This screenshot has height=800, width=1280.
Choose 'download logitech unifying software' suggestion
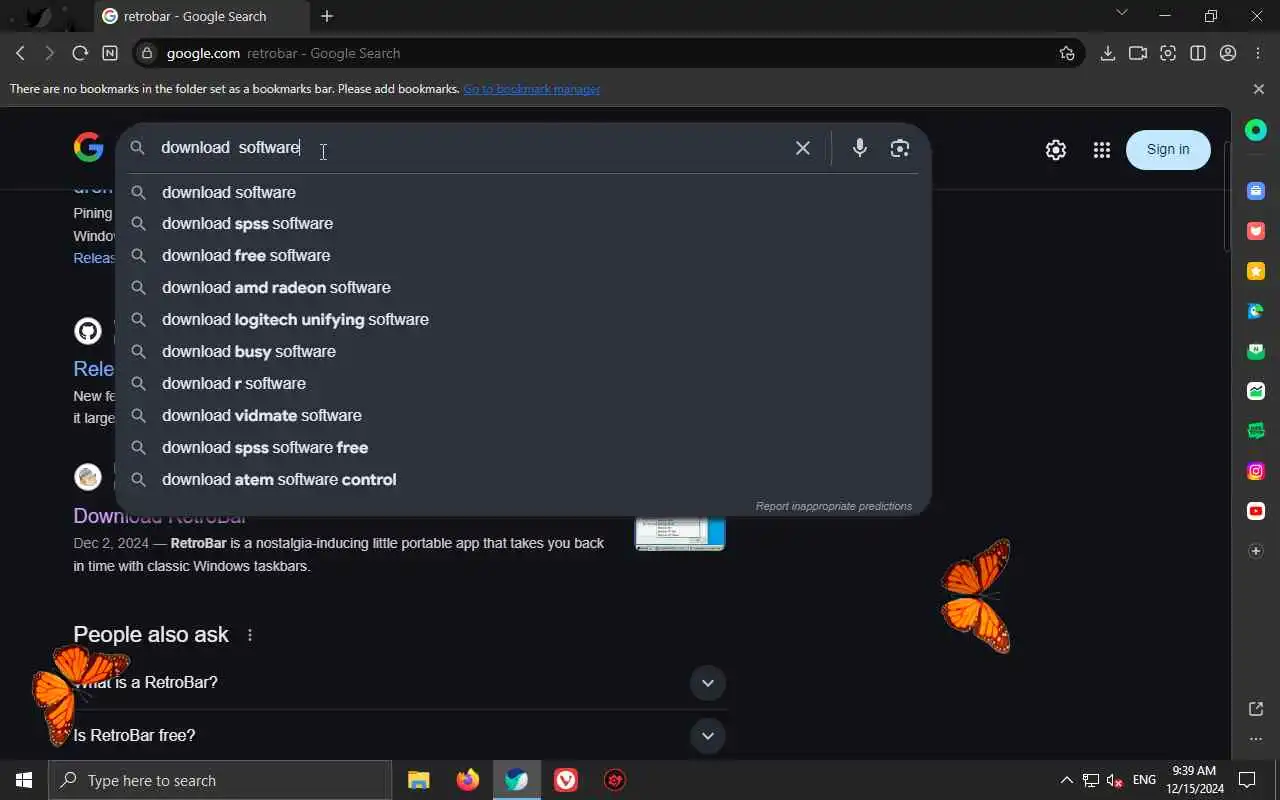[523, 320]
